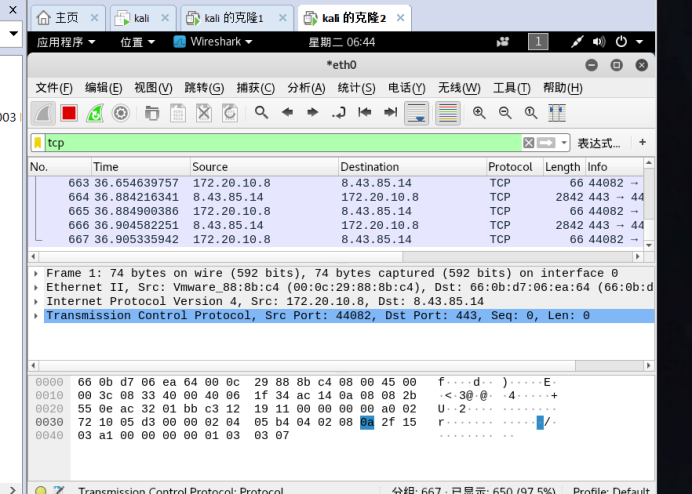Viewport: 692px width, 494px height.
Task: Go back to previous packet arrow
Action: (x=287, y=113)
